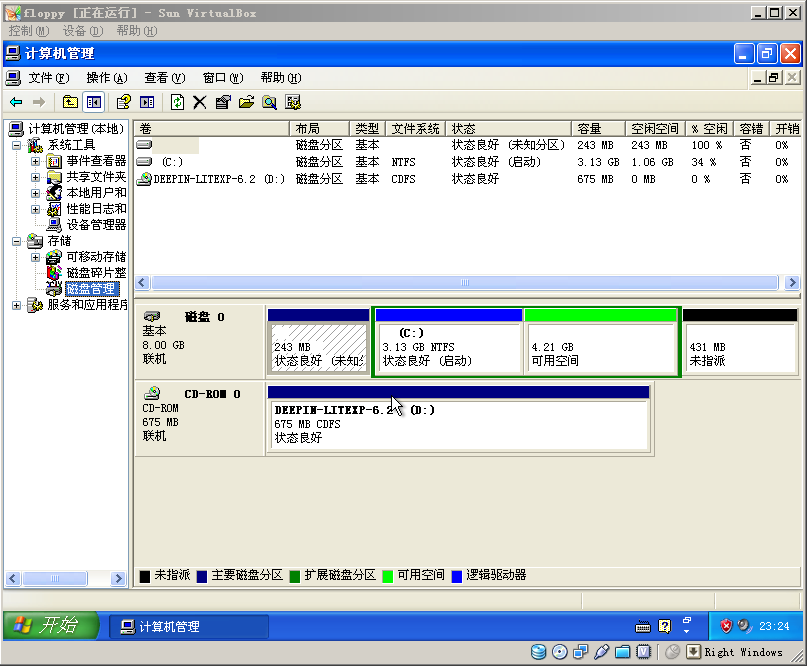The width and height of the screenshot is (807, 666).
Task: Click the VirtualBox shared folders status icon
Action: [x=623, y=652]
